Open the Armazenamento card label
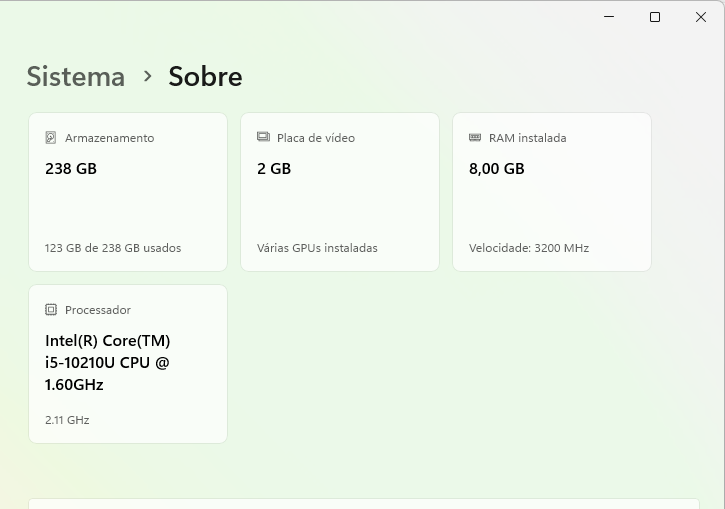 click(x=109, y=138)
